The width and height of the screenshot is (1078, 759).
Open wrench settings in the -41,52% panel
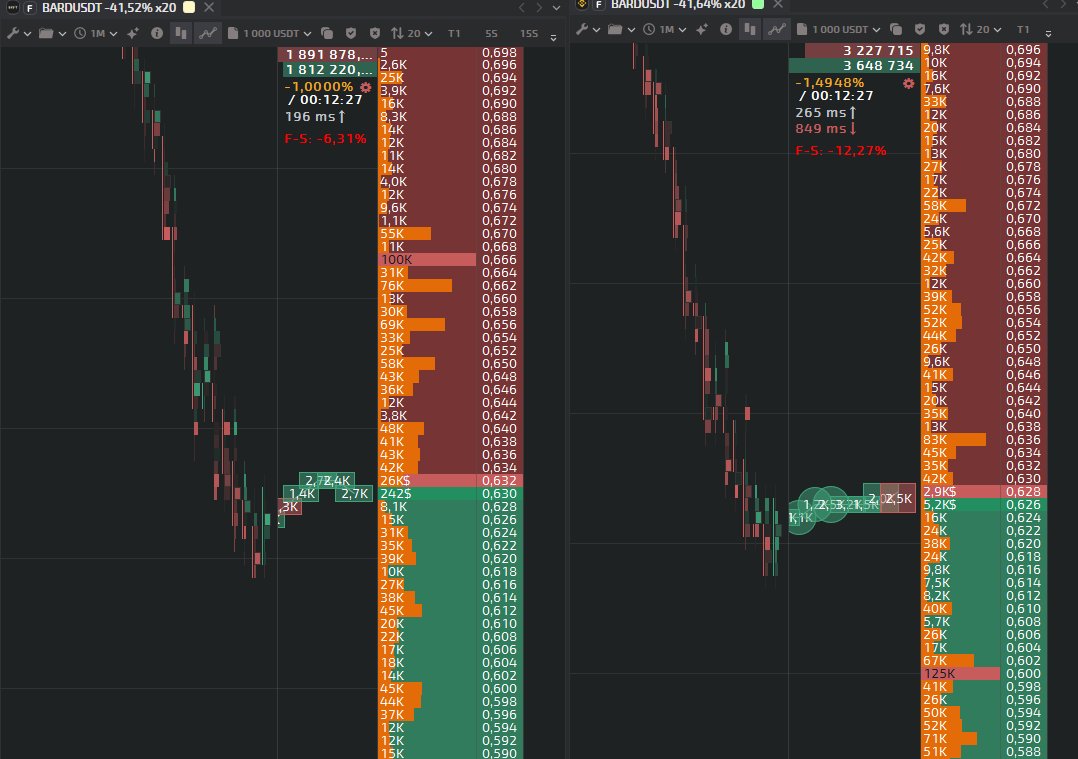(12, 33)
